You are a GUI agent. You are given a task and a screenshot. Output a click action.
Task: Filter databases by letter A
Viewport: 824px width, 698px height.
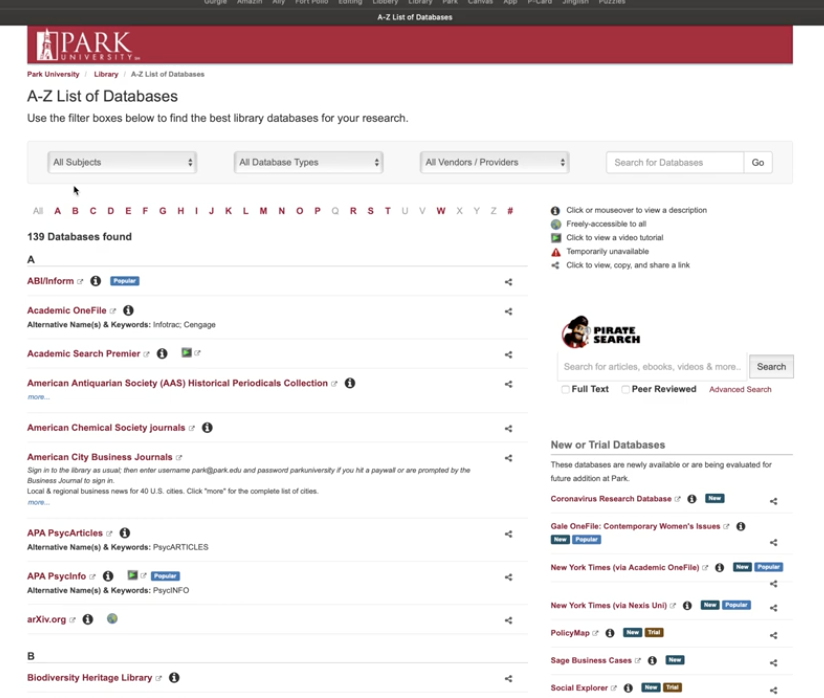click(57, 211)
